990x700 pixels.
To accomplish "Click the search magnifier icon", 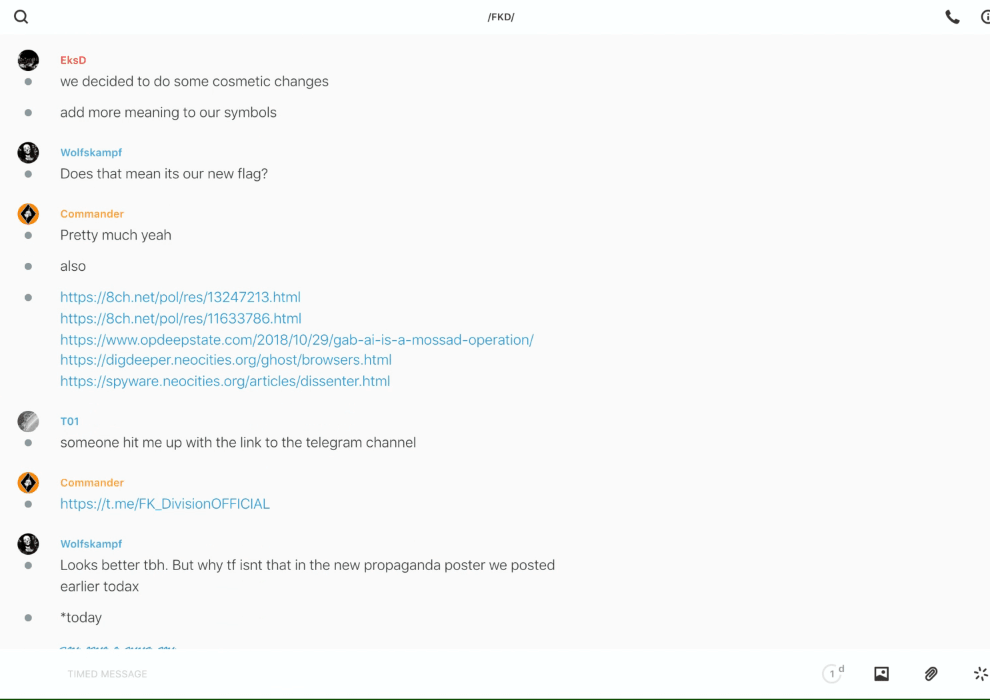I will [21, 17].
